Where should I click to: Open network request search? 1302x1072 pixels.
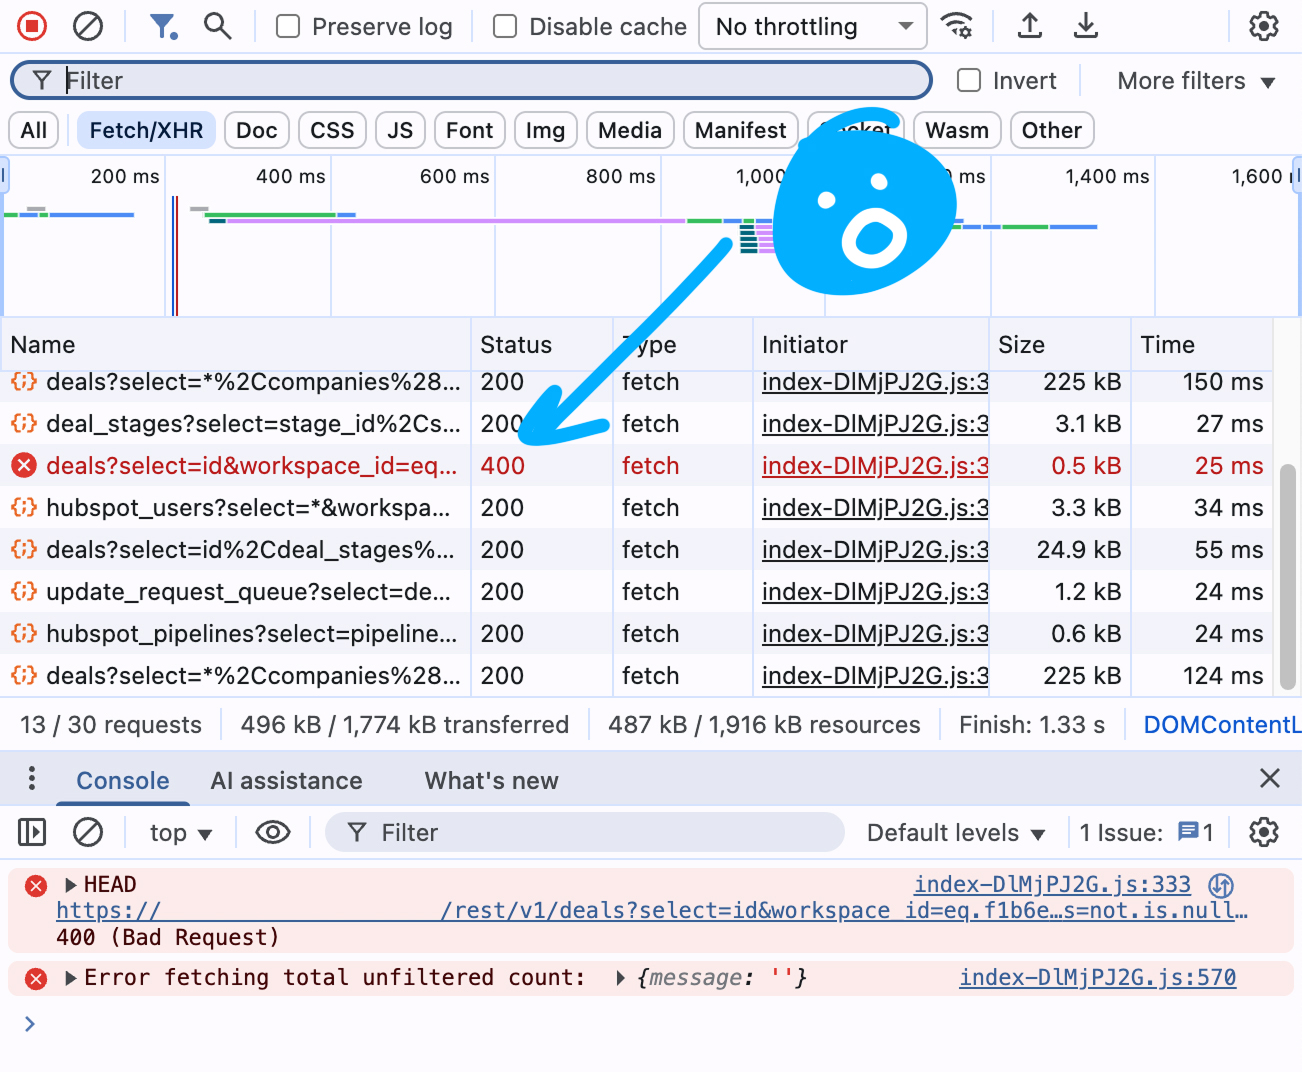[x=218, y=26]
